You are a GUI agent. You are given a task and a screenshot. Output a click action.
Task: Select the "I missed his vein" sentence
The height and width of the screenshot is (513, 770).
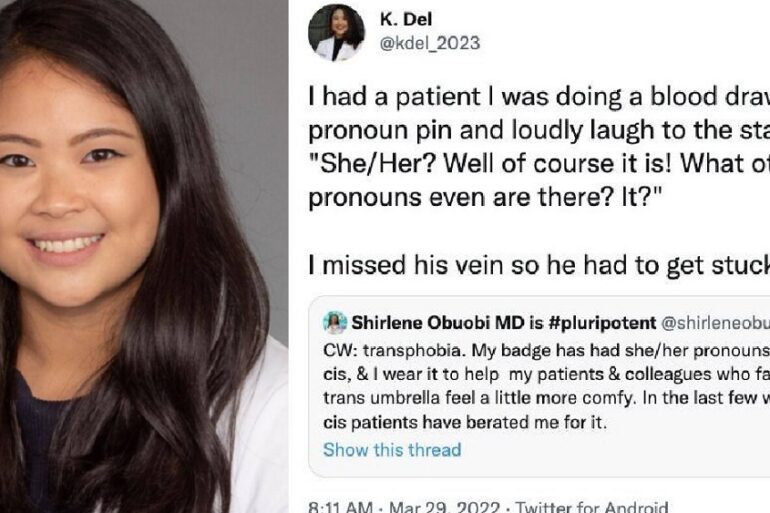point(539,266)
